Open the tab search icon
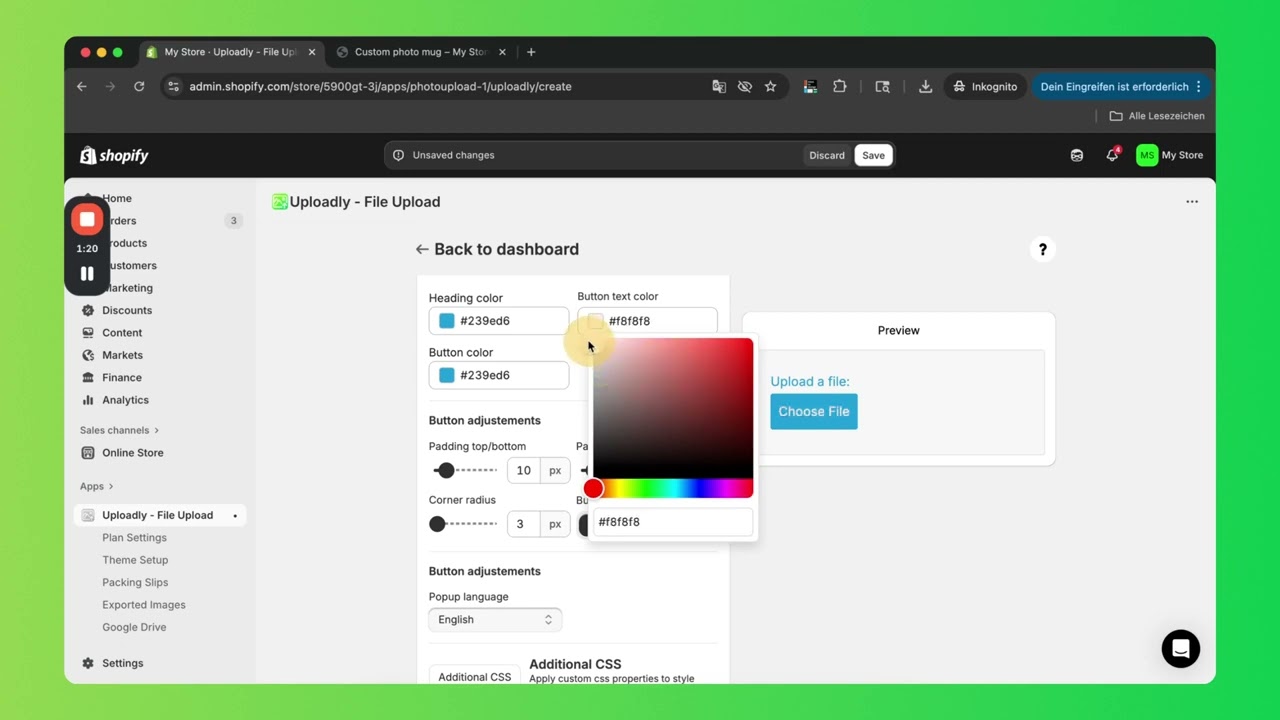 tap(882, 87)
